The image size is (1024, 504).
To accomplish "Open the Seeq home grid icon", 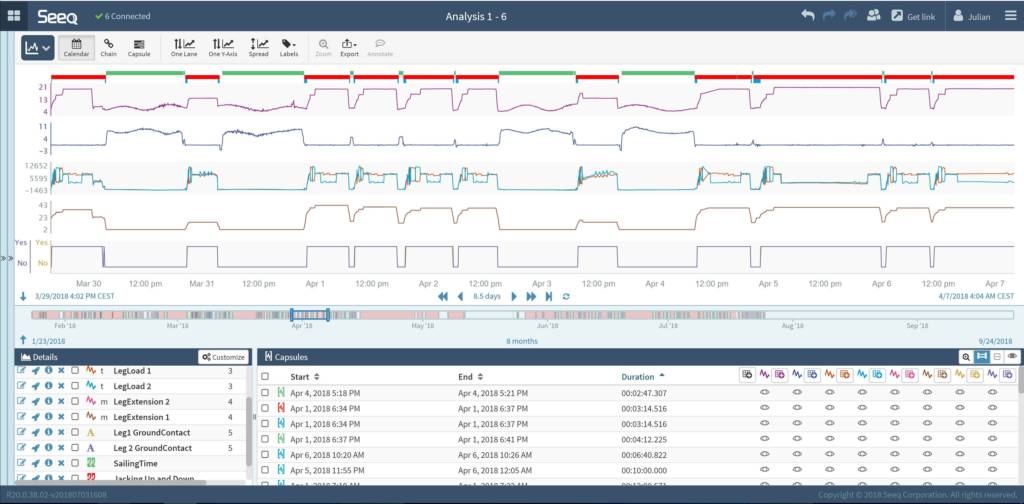I will click(x=14, y=16).
